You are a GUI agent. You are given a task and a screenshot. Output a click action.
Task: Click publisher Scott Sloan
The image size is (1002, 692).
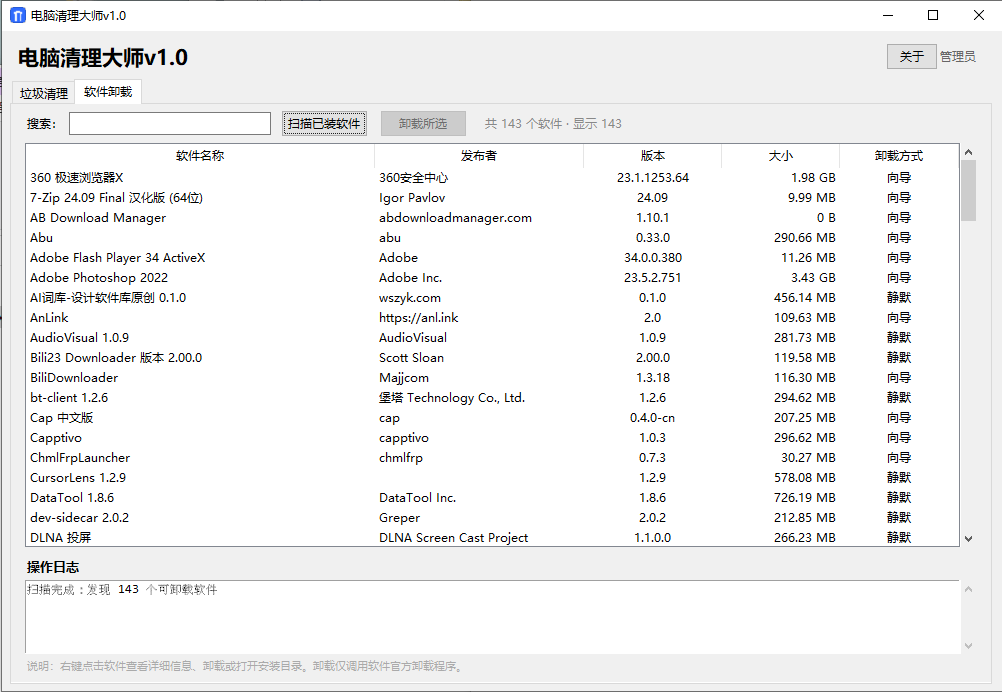coord(412,358)
